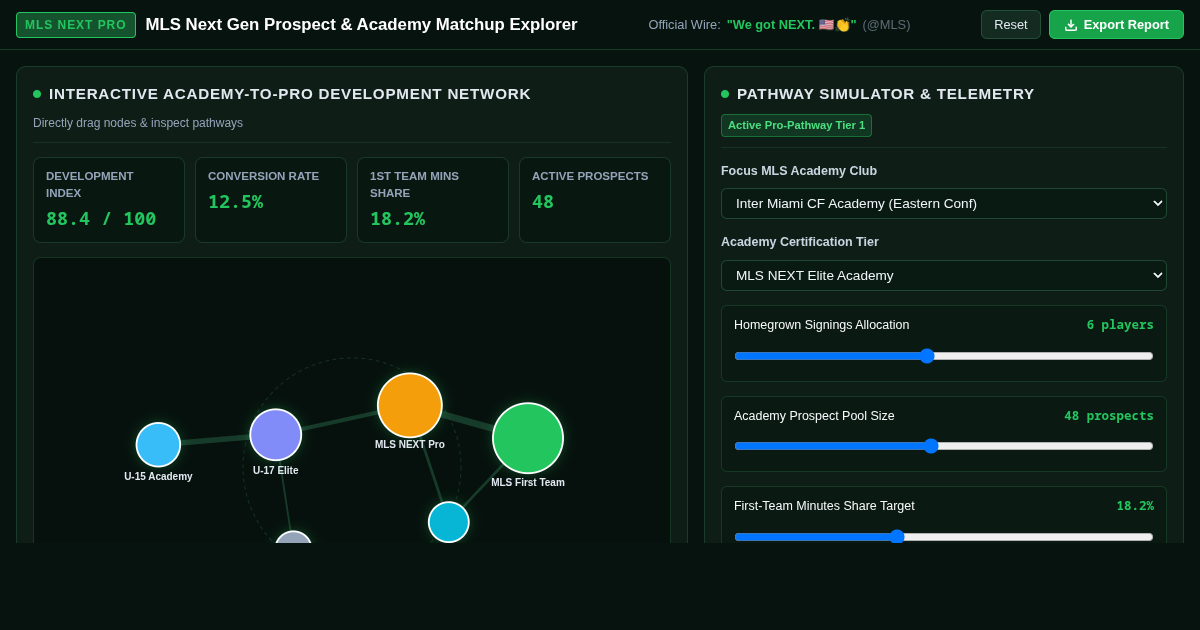
Task: Click the Reset button
Action: pyautogui.click(x=1010, y=24)
